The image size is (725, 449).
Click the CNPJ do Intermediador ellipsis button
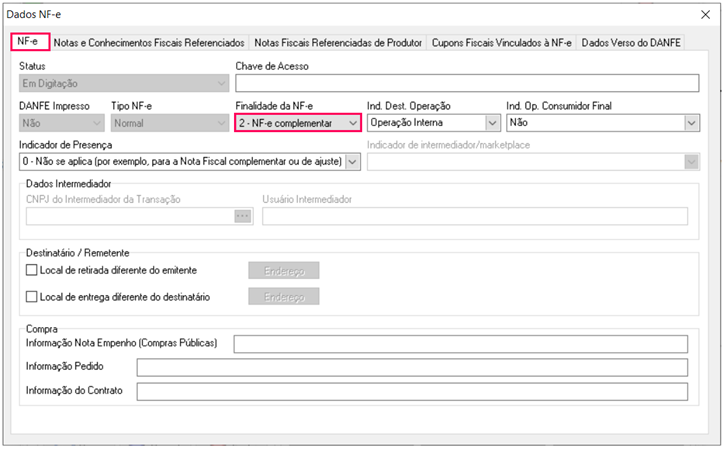pos(242,216)
